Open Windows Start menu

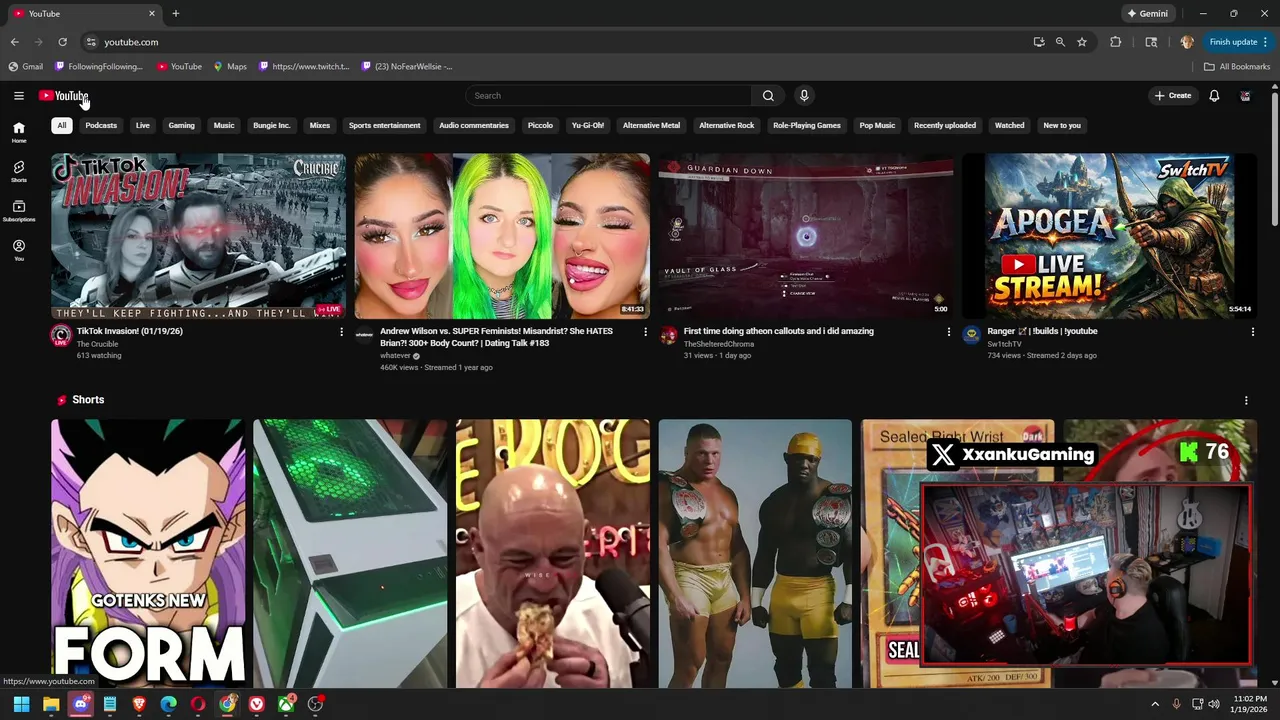pyautogui.click(x=21, y=704)
